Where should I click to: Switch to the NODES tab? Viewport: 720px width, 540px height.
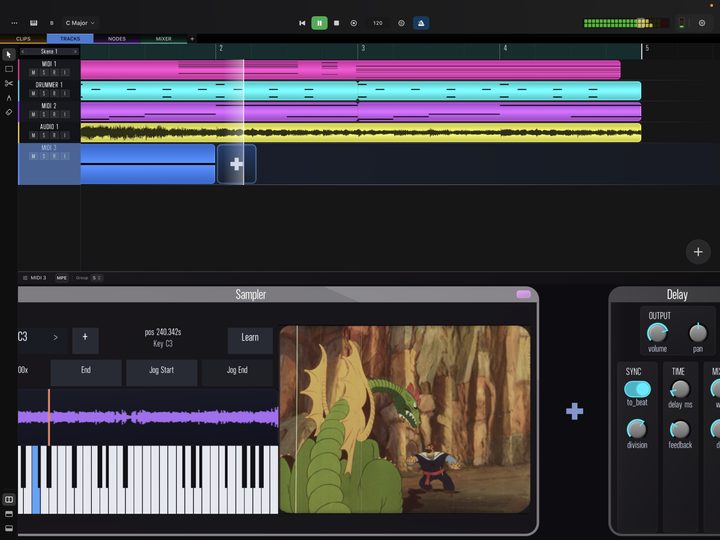pyautogui.click(x=117, y=39)
